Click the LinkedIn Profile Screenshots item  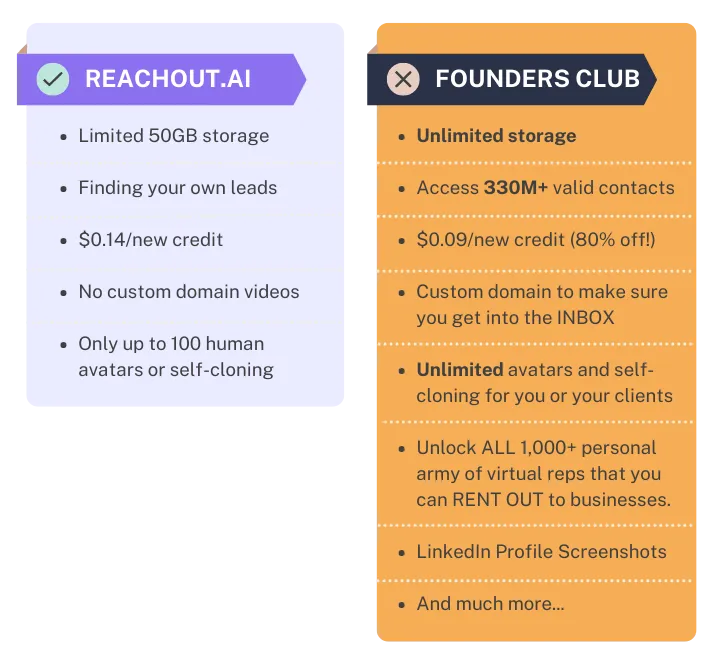(541, 552)
